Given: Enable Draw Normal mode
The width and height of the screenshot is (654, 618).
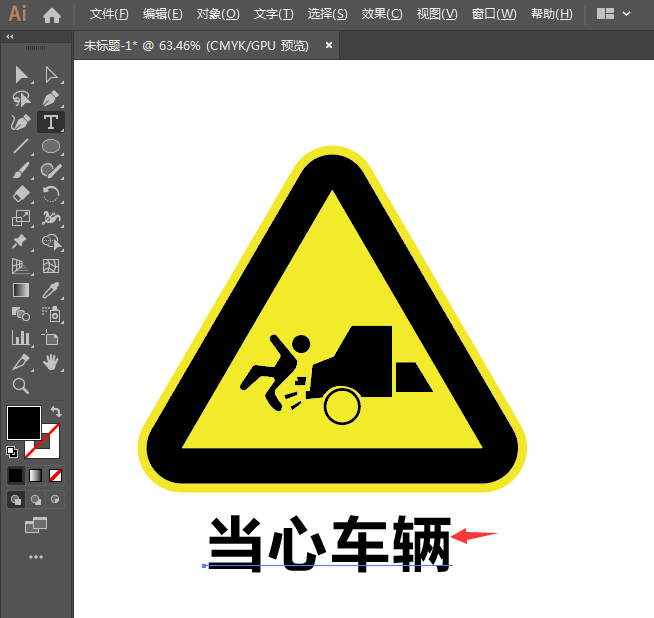Looking at the screenshot, I should click(16, 500).
